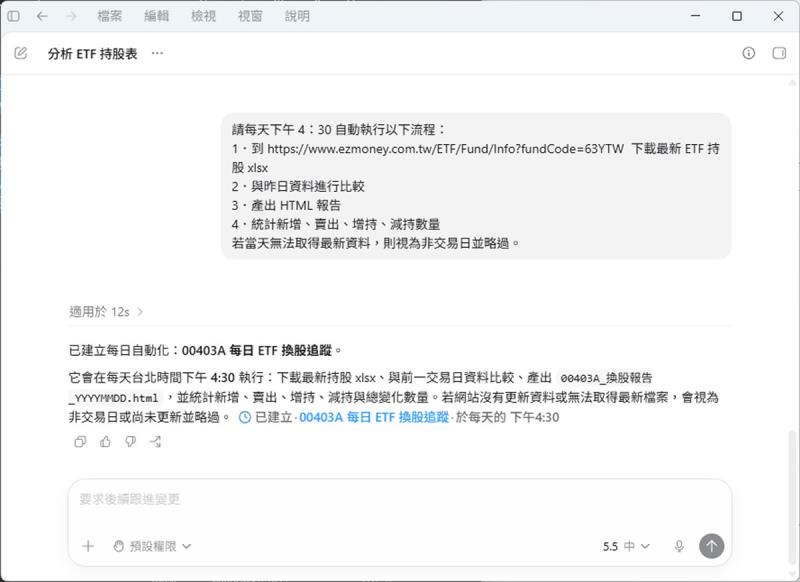Image resolution: width=800 pixels, height=582 pixels.
Task: Go forward with the right arrow
Action: point(71,16)
